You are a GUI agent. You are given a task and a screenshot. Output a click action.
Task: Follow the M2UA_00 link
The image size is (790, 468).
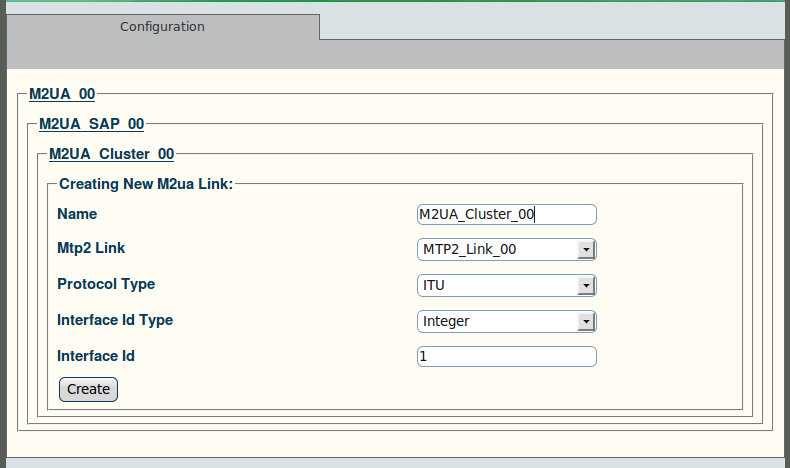(x=62, y=94)
